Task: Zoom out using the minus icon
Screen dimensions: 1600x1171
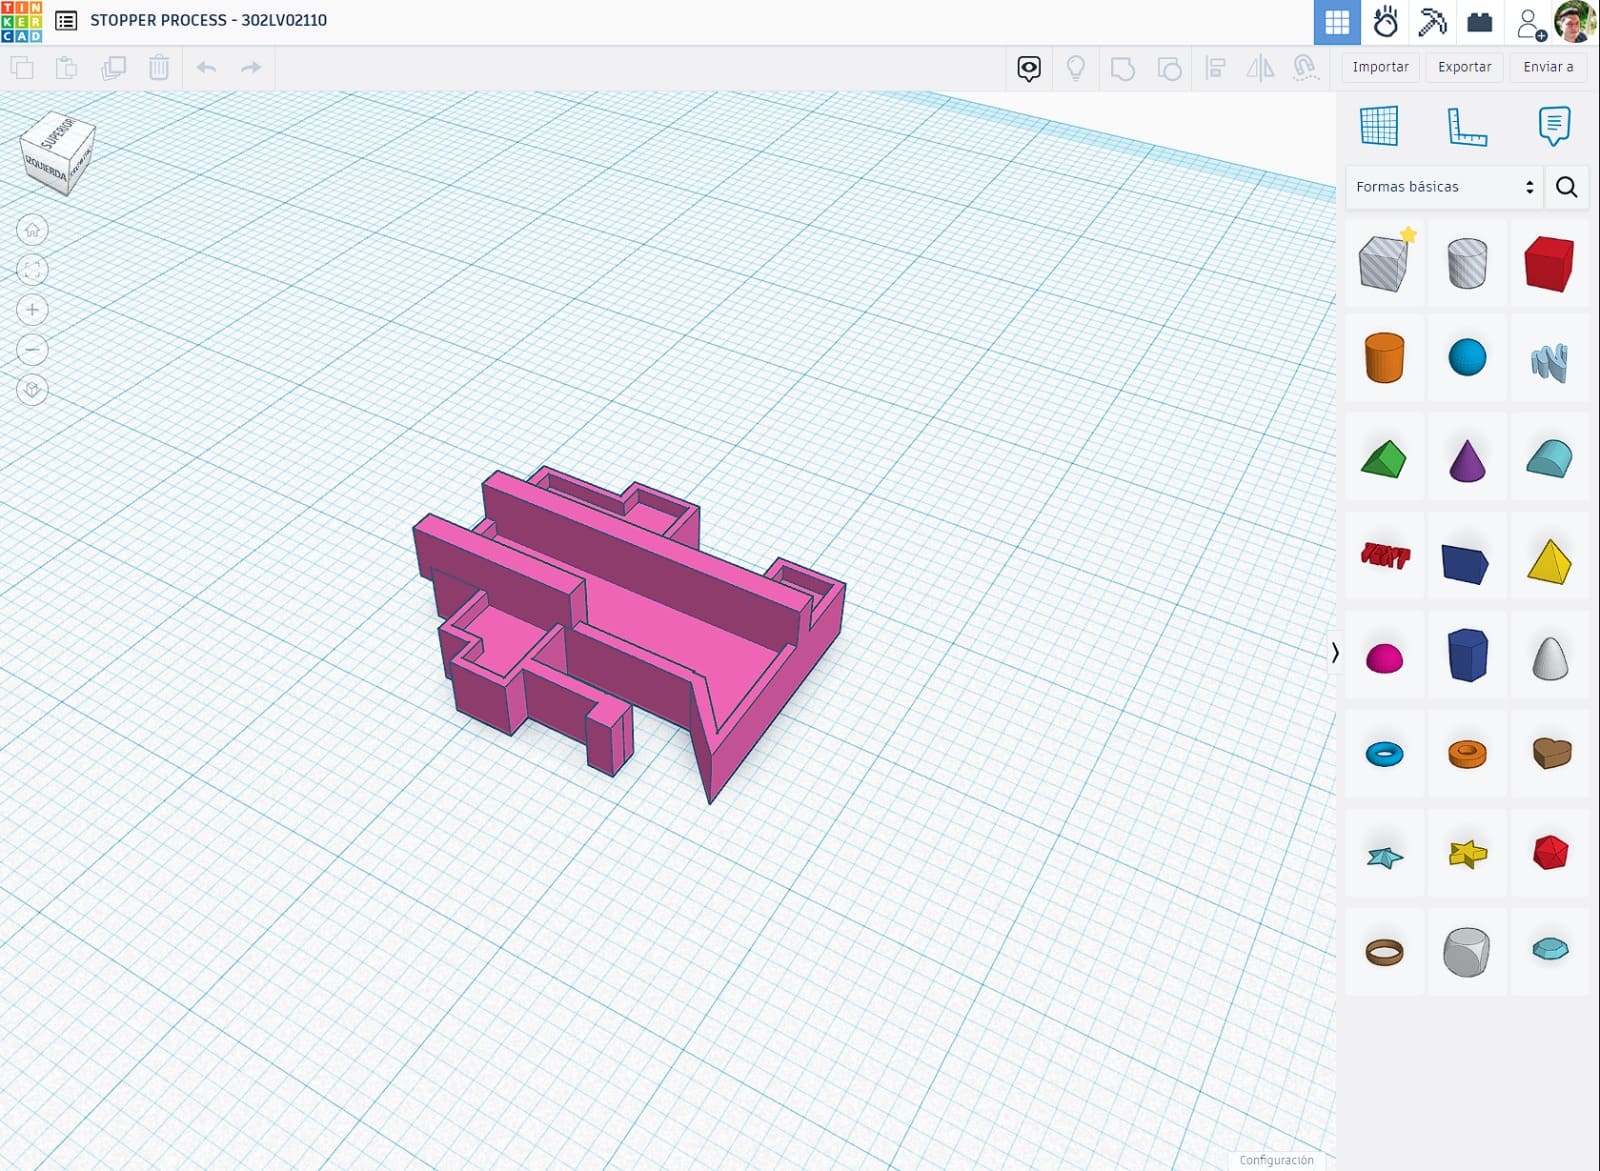Action: [32, 350]
